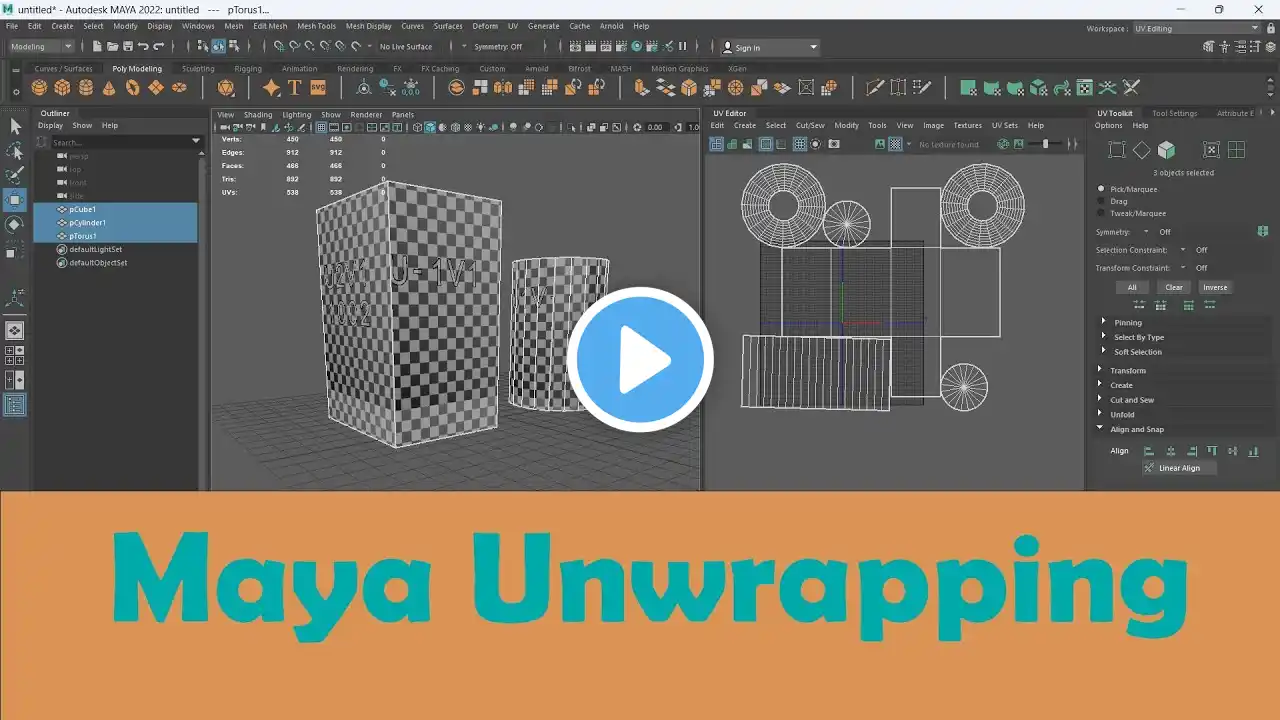This screenshot has width=1280, height=720.
Task: Click the Inverse selection button
Action: coord(1215,287)
